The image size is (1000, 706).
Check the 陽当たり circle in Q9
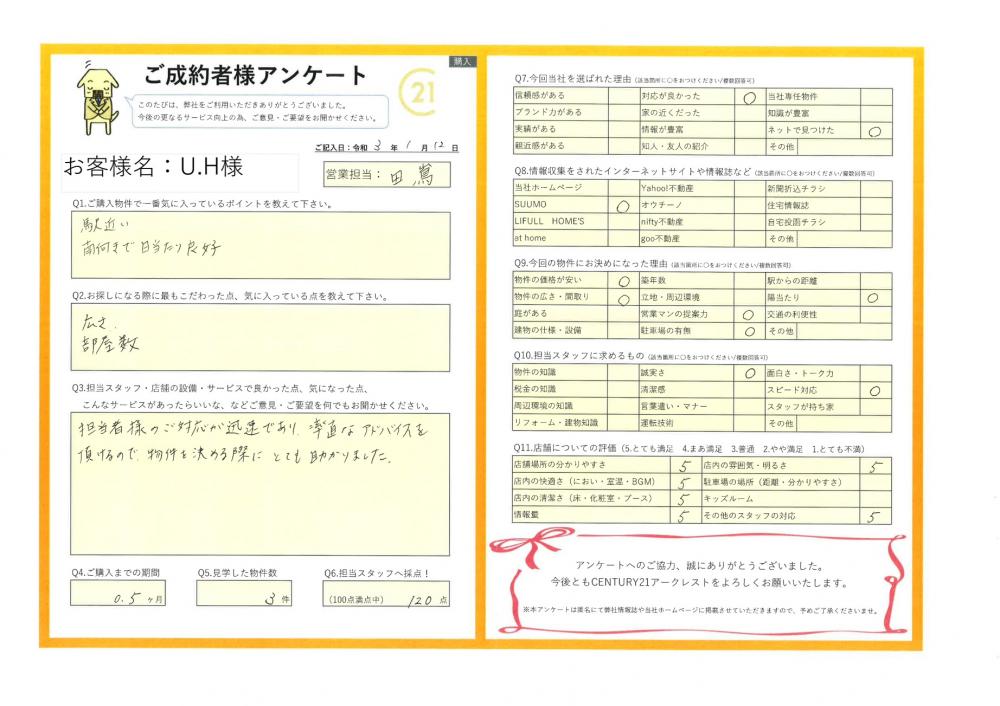click(874, 298)
